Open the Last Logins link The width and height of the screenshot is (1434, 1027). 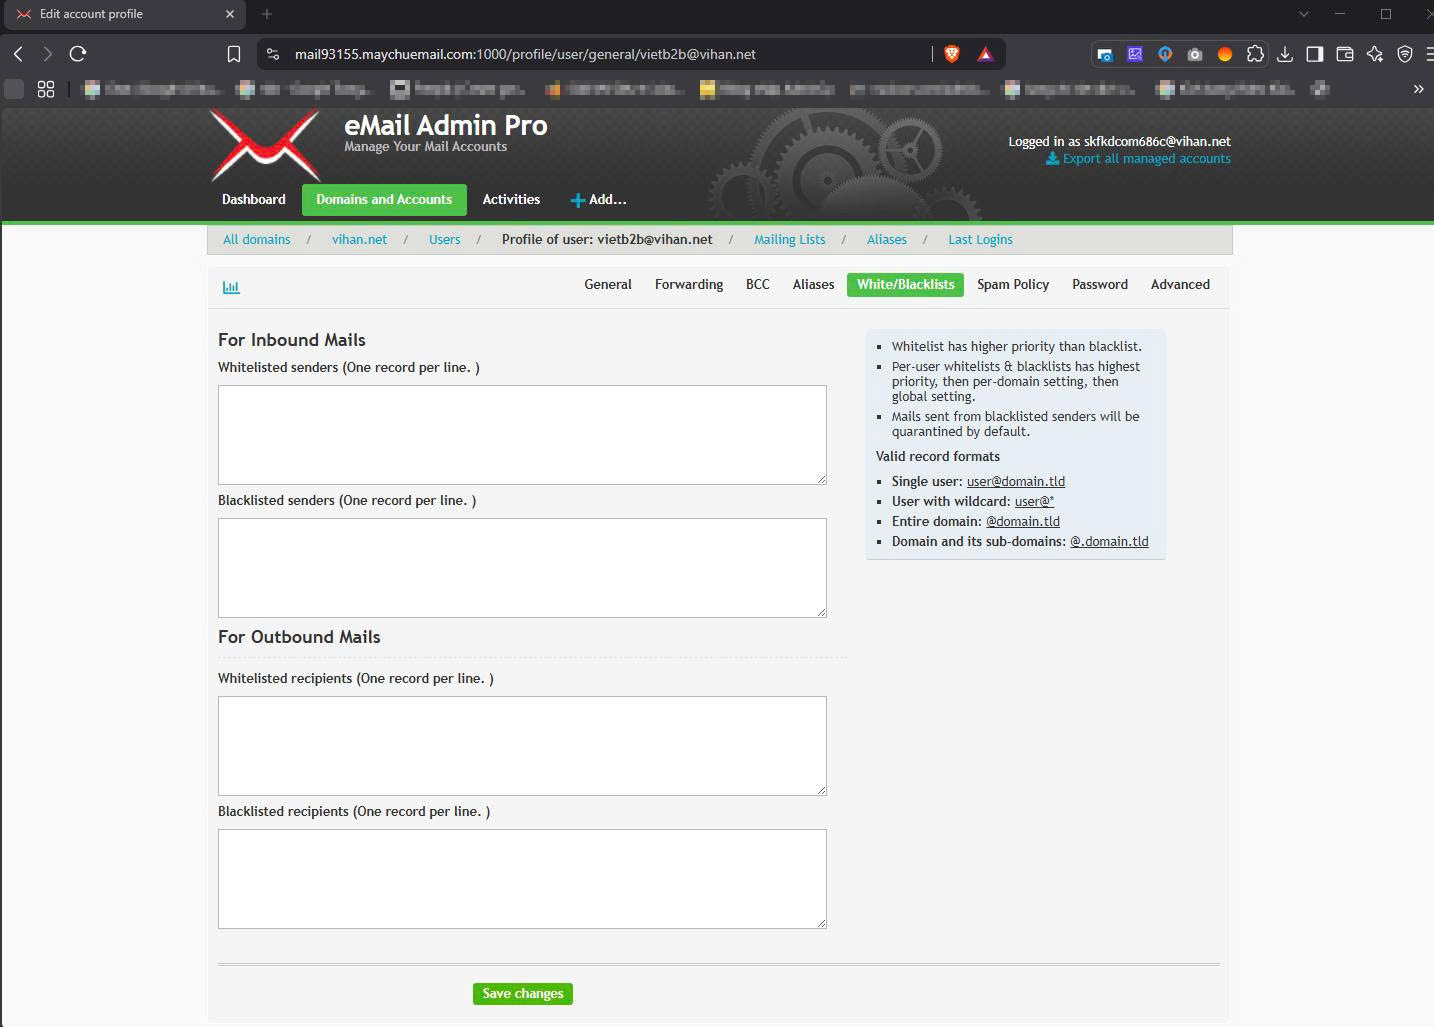[980, 240]
